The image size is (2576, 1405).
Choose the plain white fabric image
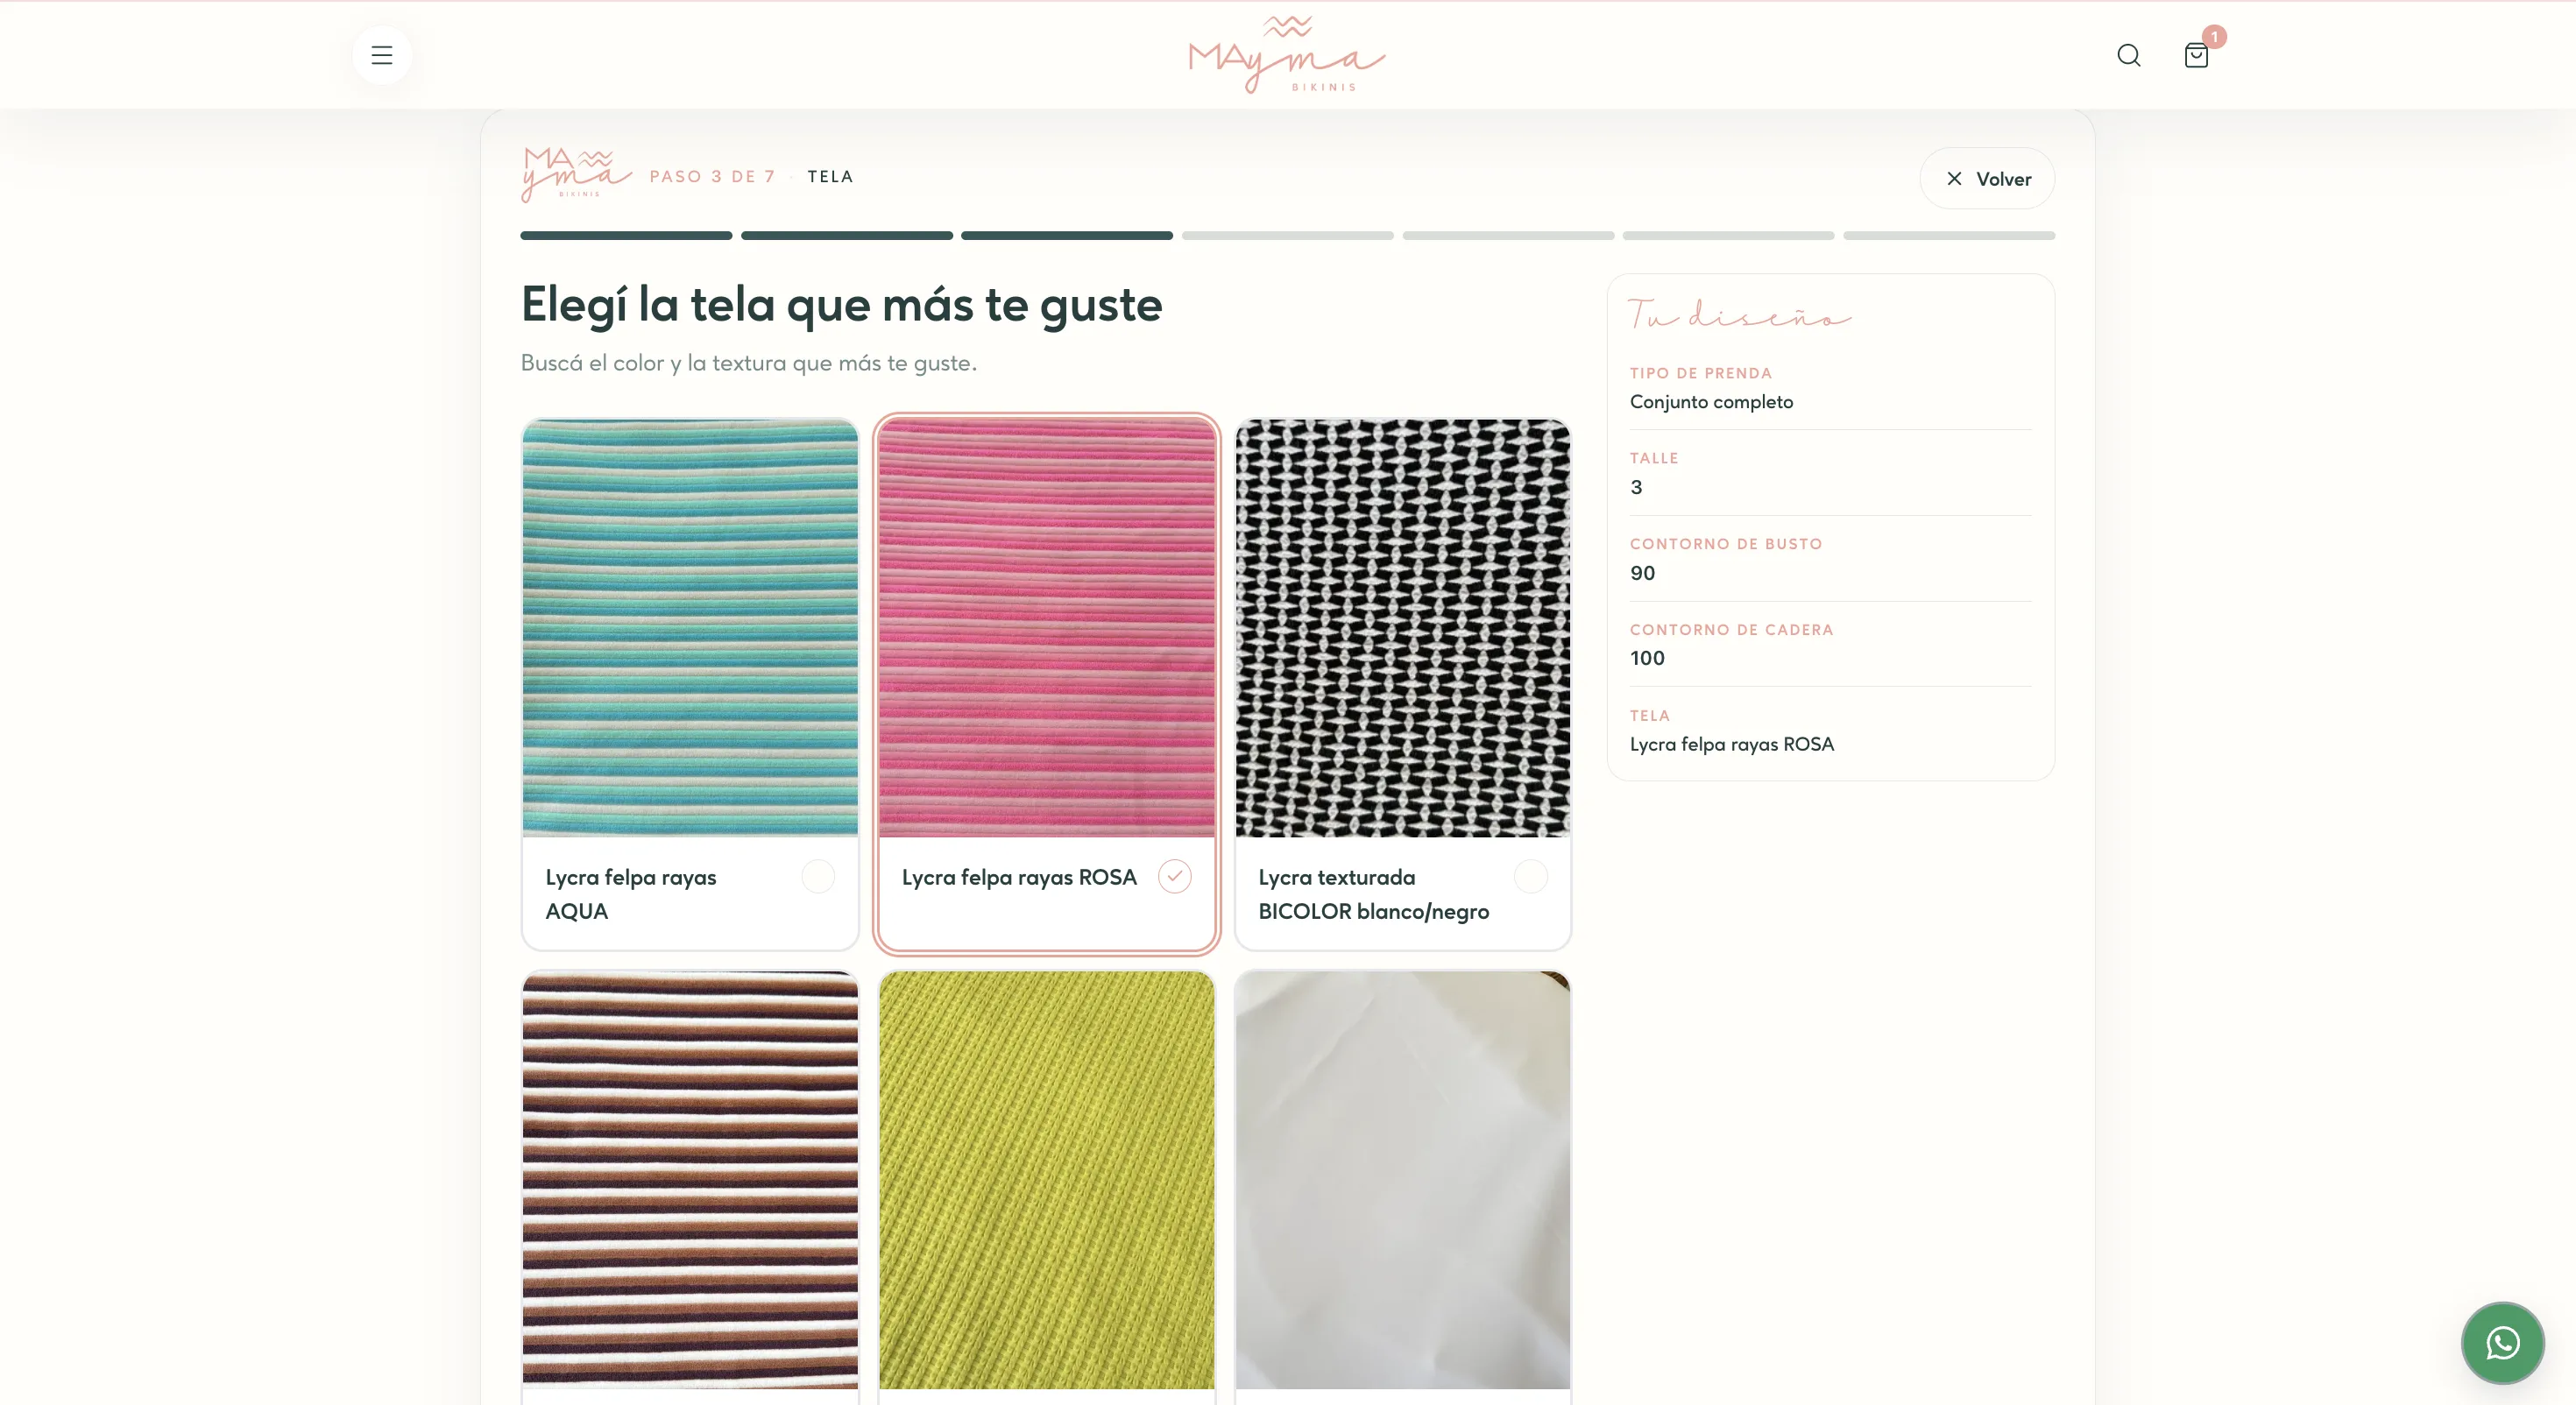point(1403,1180)
